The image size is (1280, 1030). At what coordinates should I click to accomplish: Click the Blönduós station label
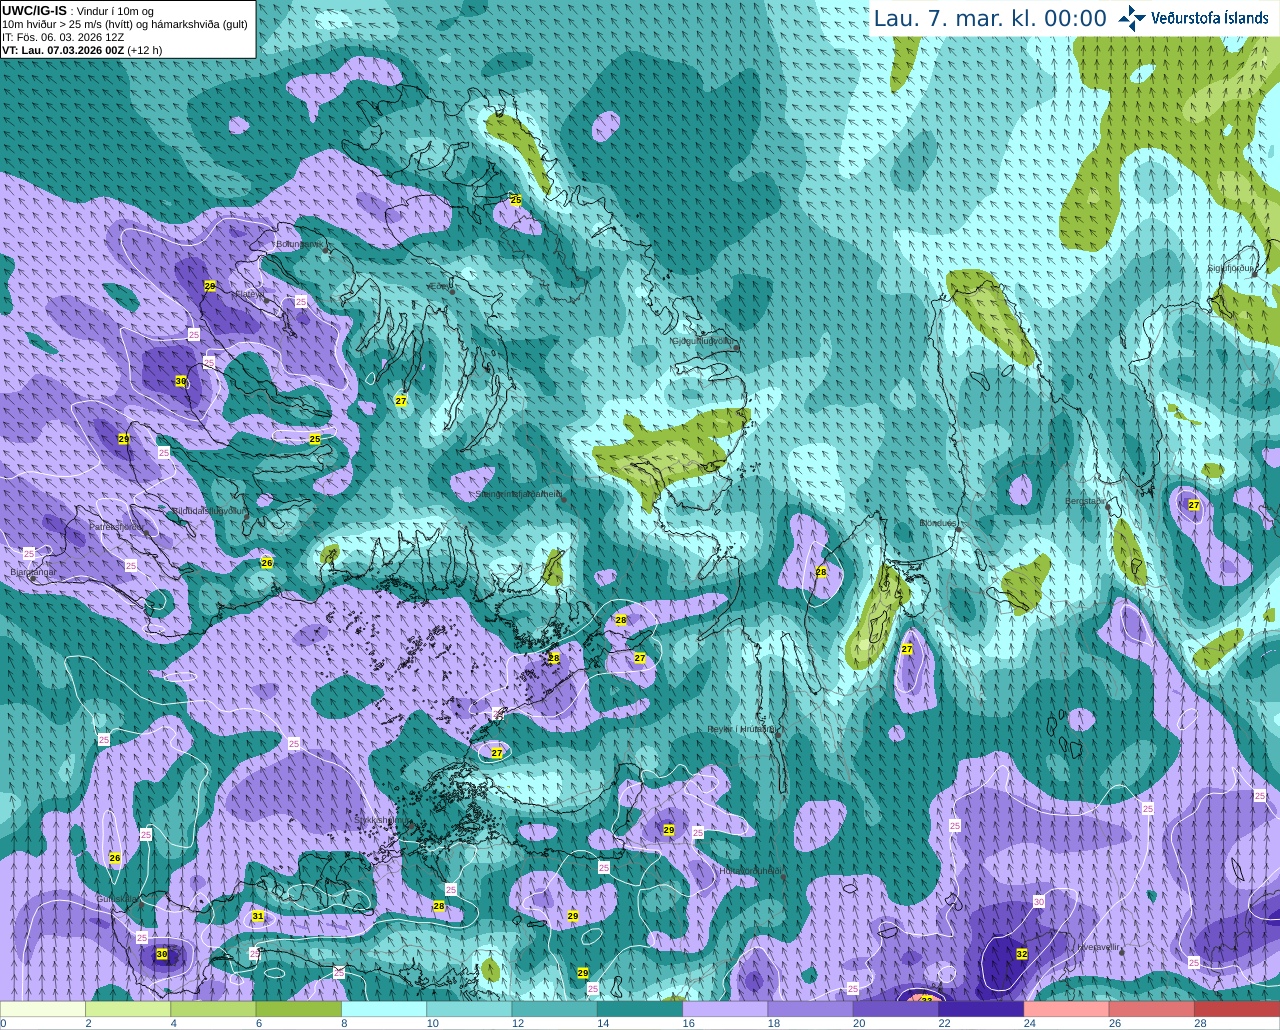click(938, 523)
